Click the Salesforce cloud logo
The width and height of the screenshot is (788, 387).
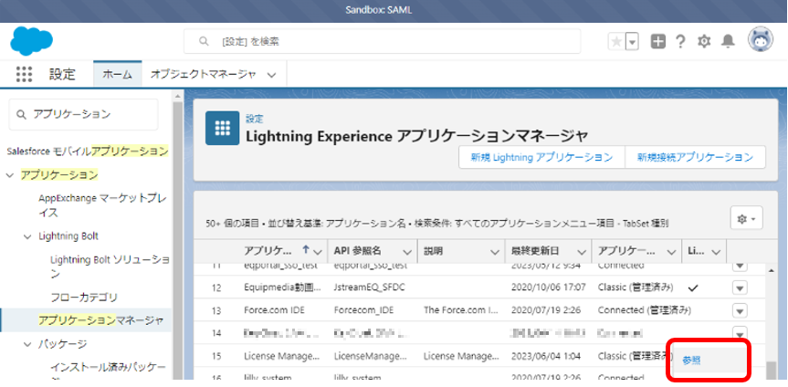31,41
